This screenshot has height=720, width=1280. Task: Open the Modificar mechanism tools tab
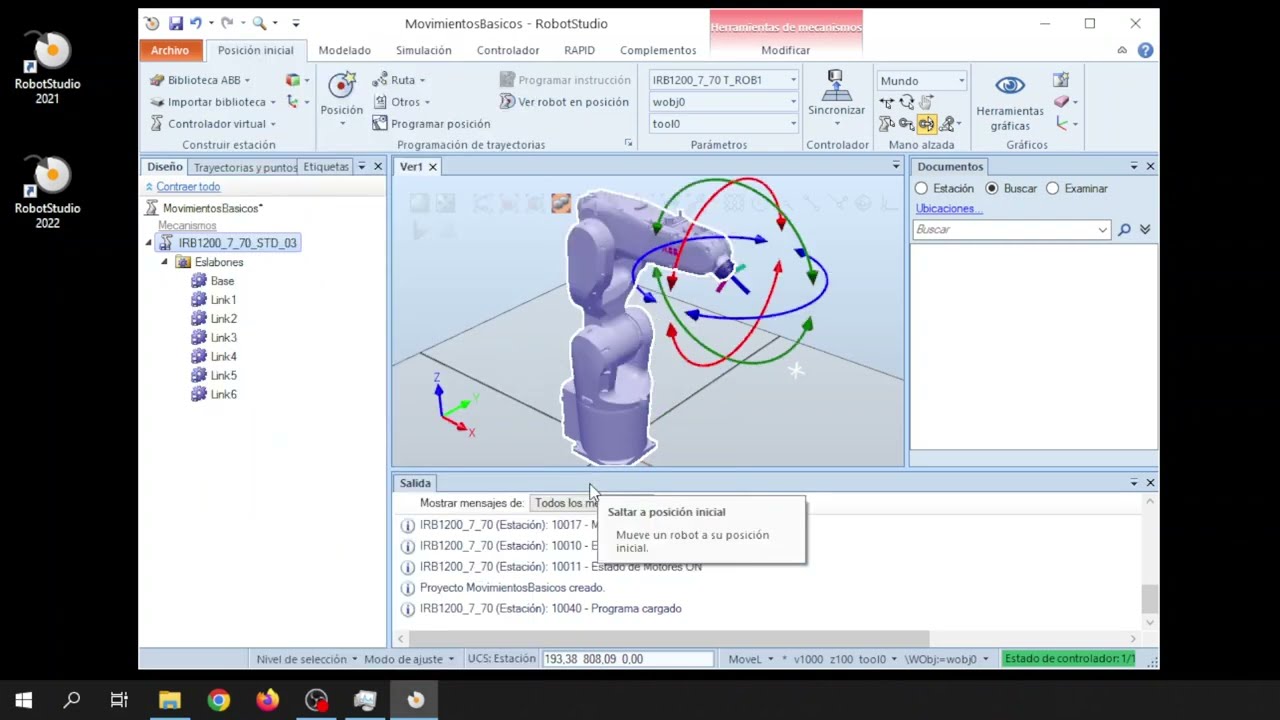tap(786, 50)
